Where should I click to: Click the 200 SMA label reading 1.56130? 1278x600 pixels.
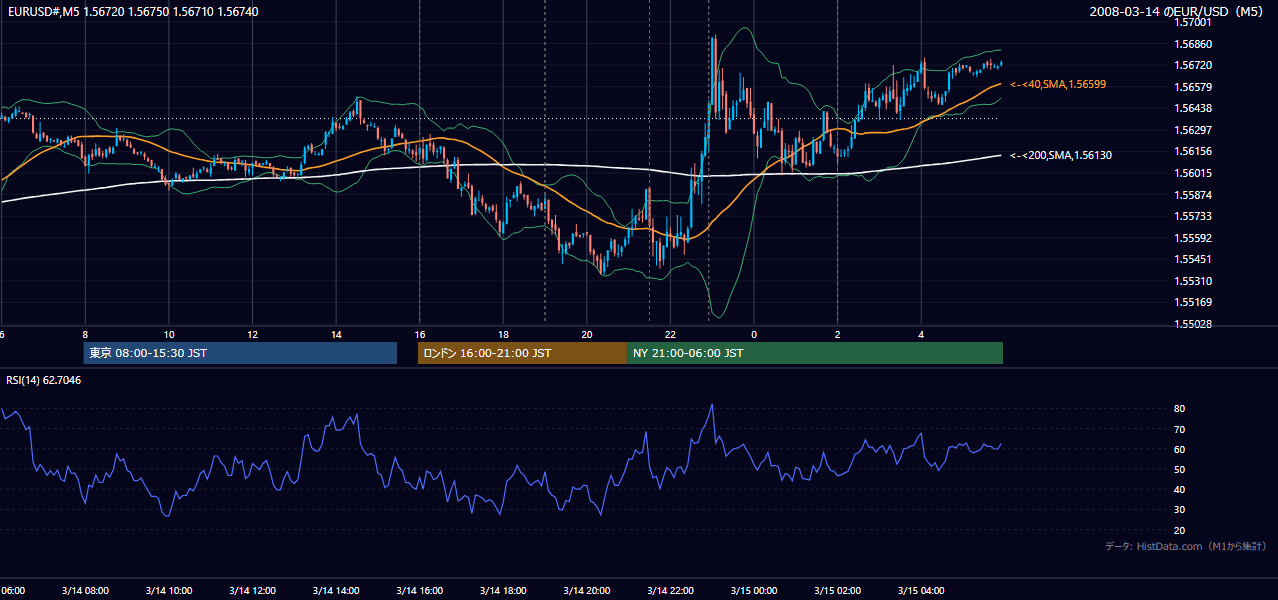[1061, 155]
